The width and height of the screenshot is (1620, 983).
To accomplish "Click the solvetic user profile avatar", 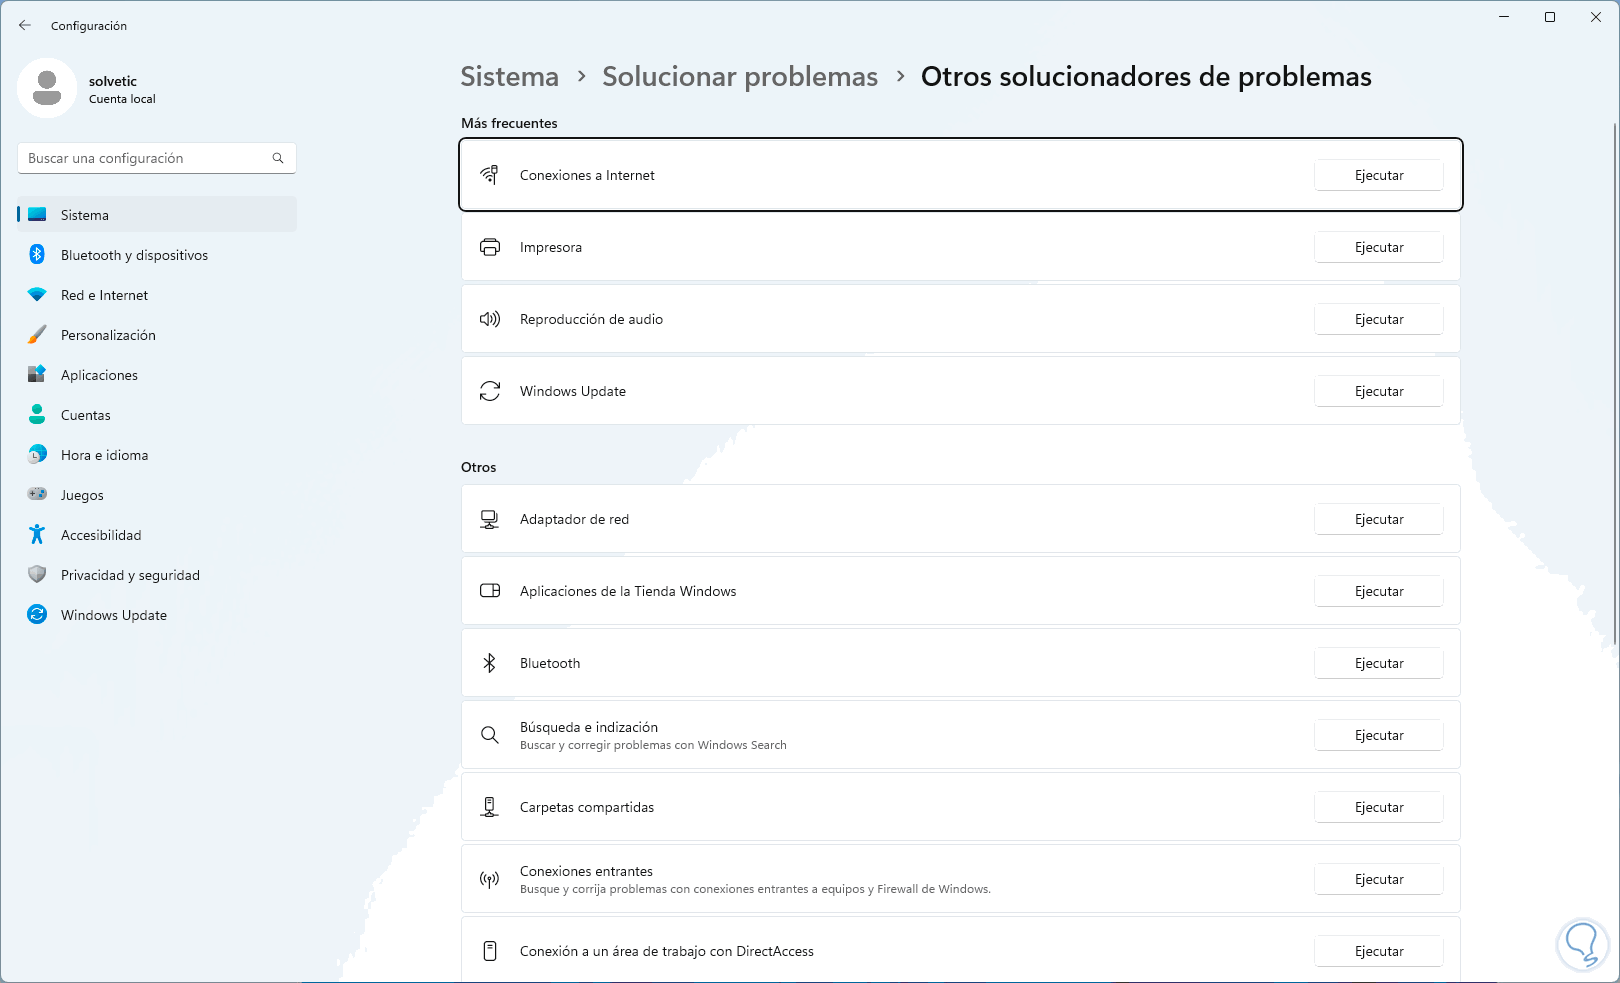I will pos(47,88).
